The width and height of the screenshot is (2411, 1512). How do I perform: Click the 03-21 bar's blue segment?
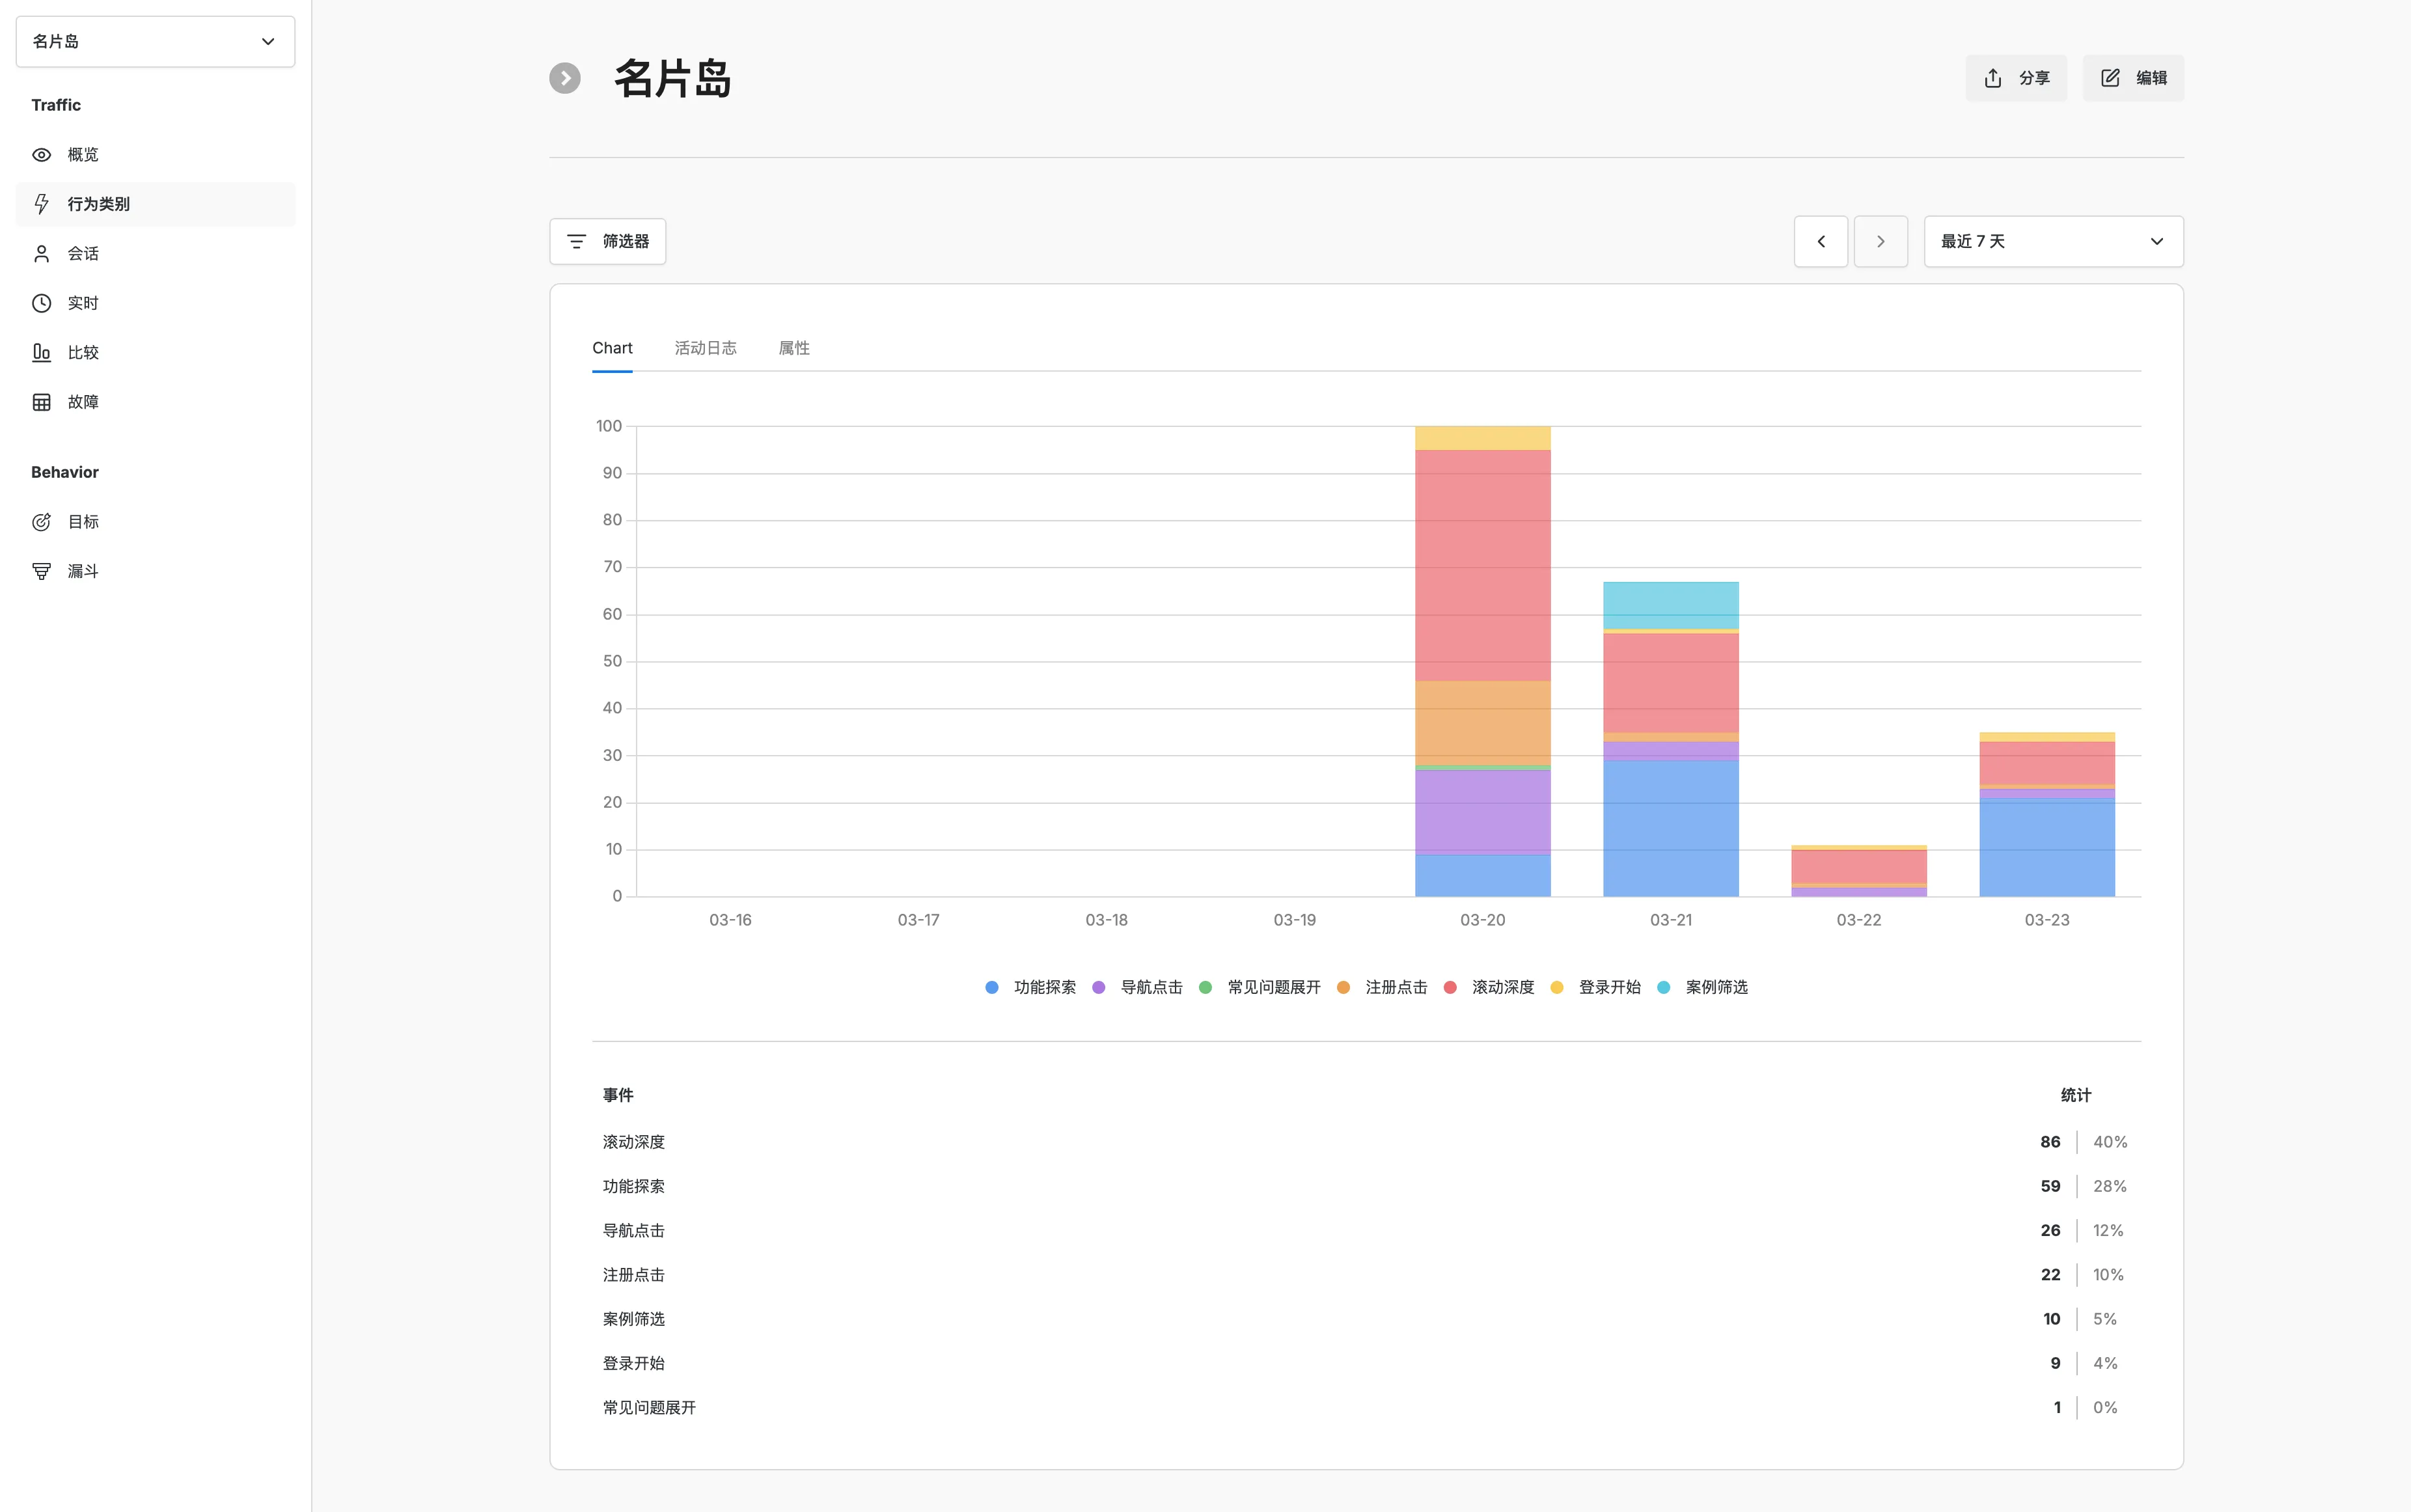1671,828
